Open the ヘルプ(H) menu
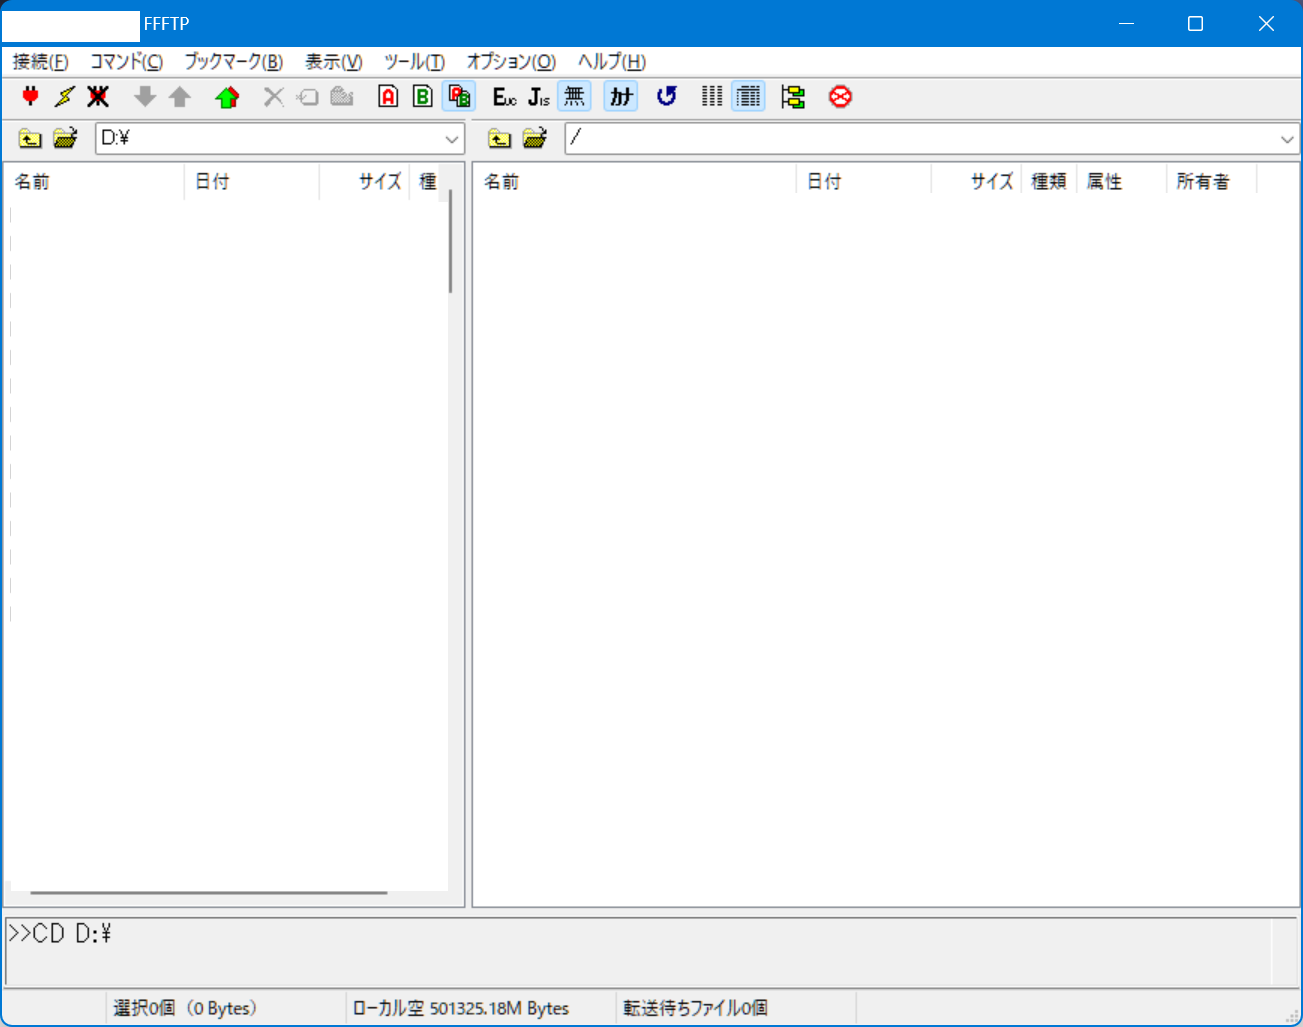Screen dimensions: 1303x1027 tap(612, 62)
